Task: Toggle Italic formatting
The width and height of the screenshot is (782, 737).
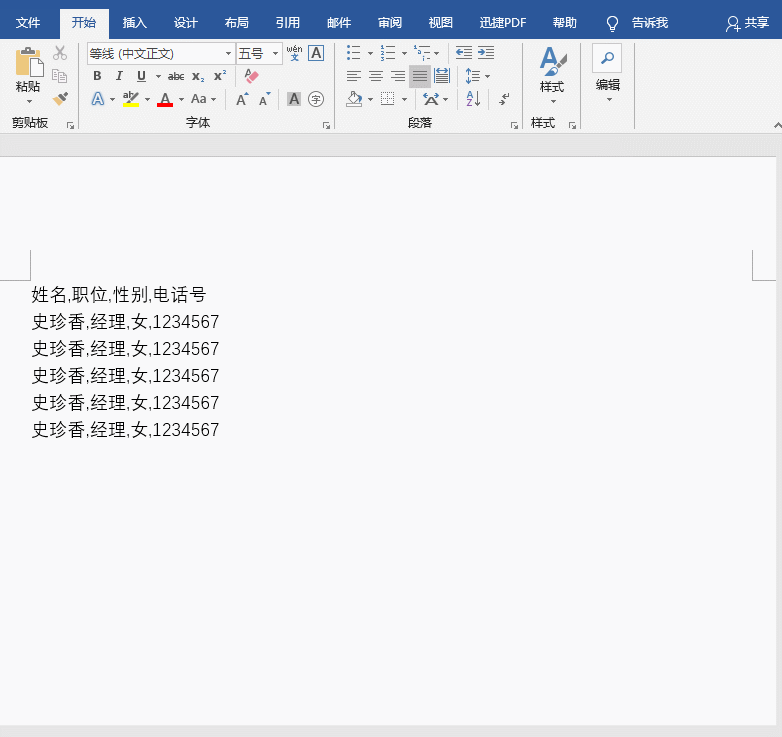Action: 119,76
